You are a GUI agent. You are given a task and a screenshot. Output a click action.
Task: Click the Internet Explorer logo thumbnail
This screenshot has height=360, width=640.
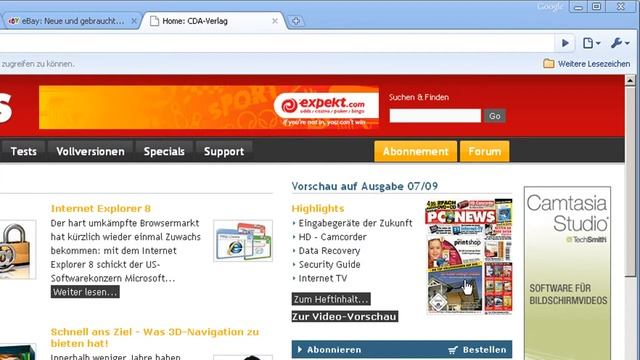click(243, 241)
